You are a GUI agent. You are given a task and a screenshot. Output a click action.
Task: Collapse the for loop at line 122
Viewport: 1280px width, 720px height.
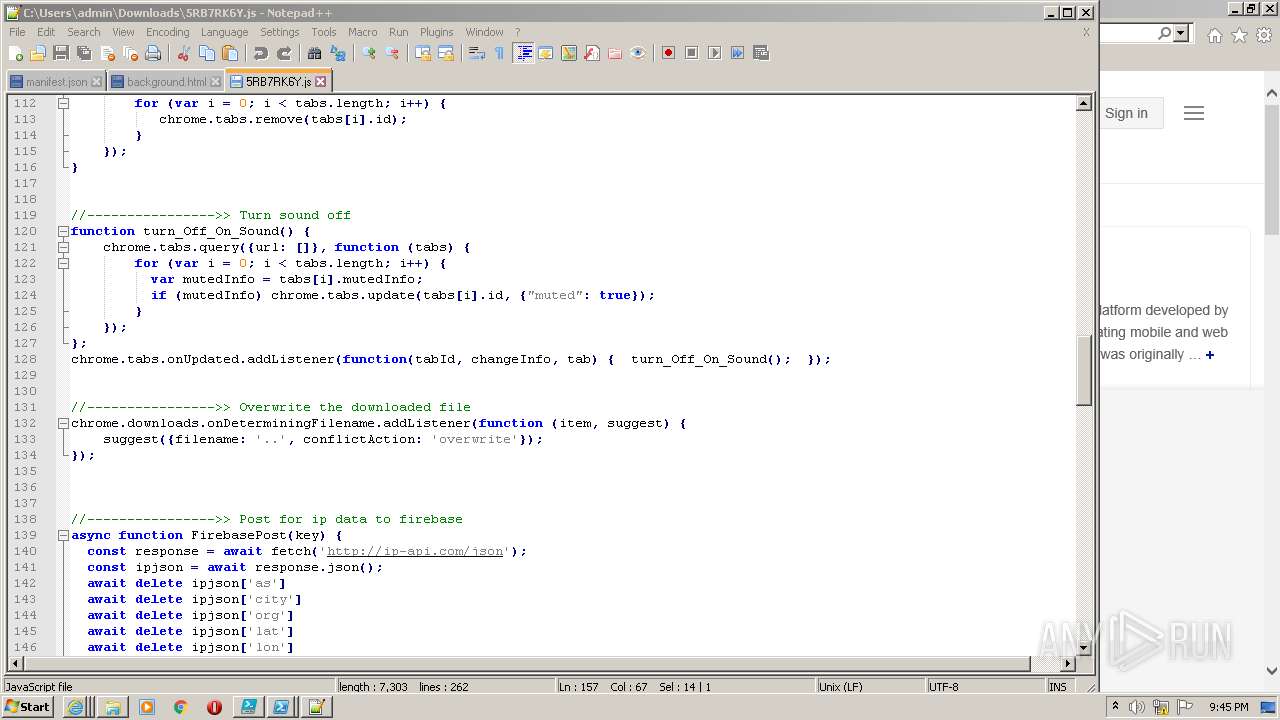click(63, 263)
